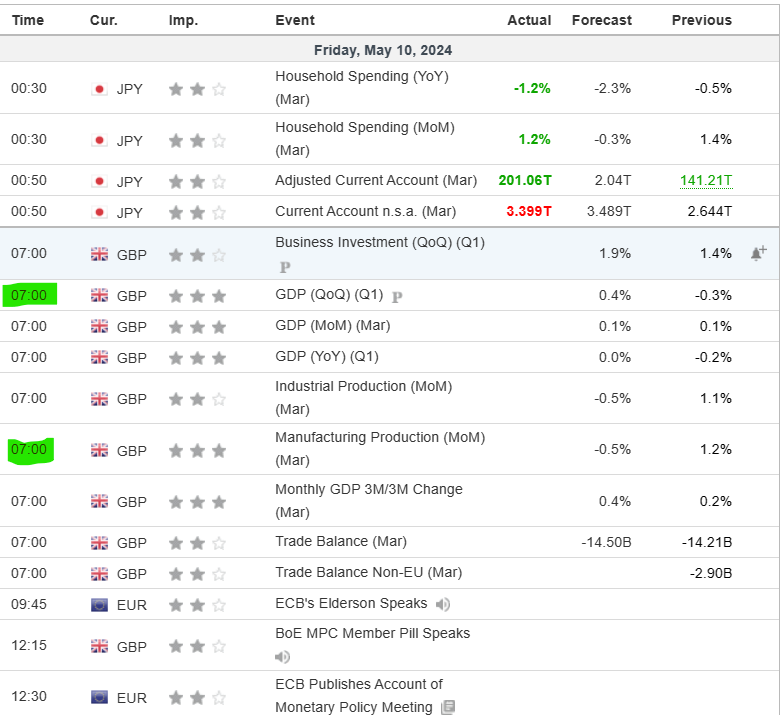
Task: Click the speaker icon under BoE MPC Member Pill Speaks
Action: pos(283,657)
